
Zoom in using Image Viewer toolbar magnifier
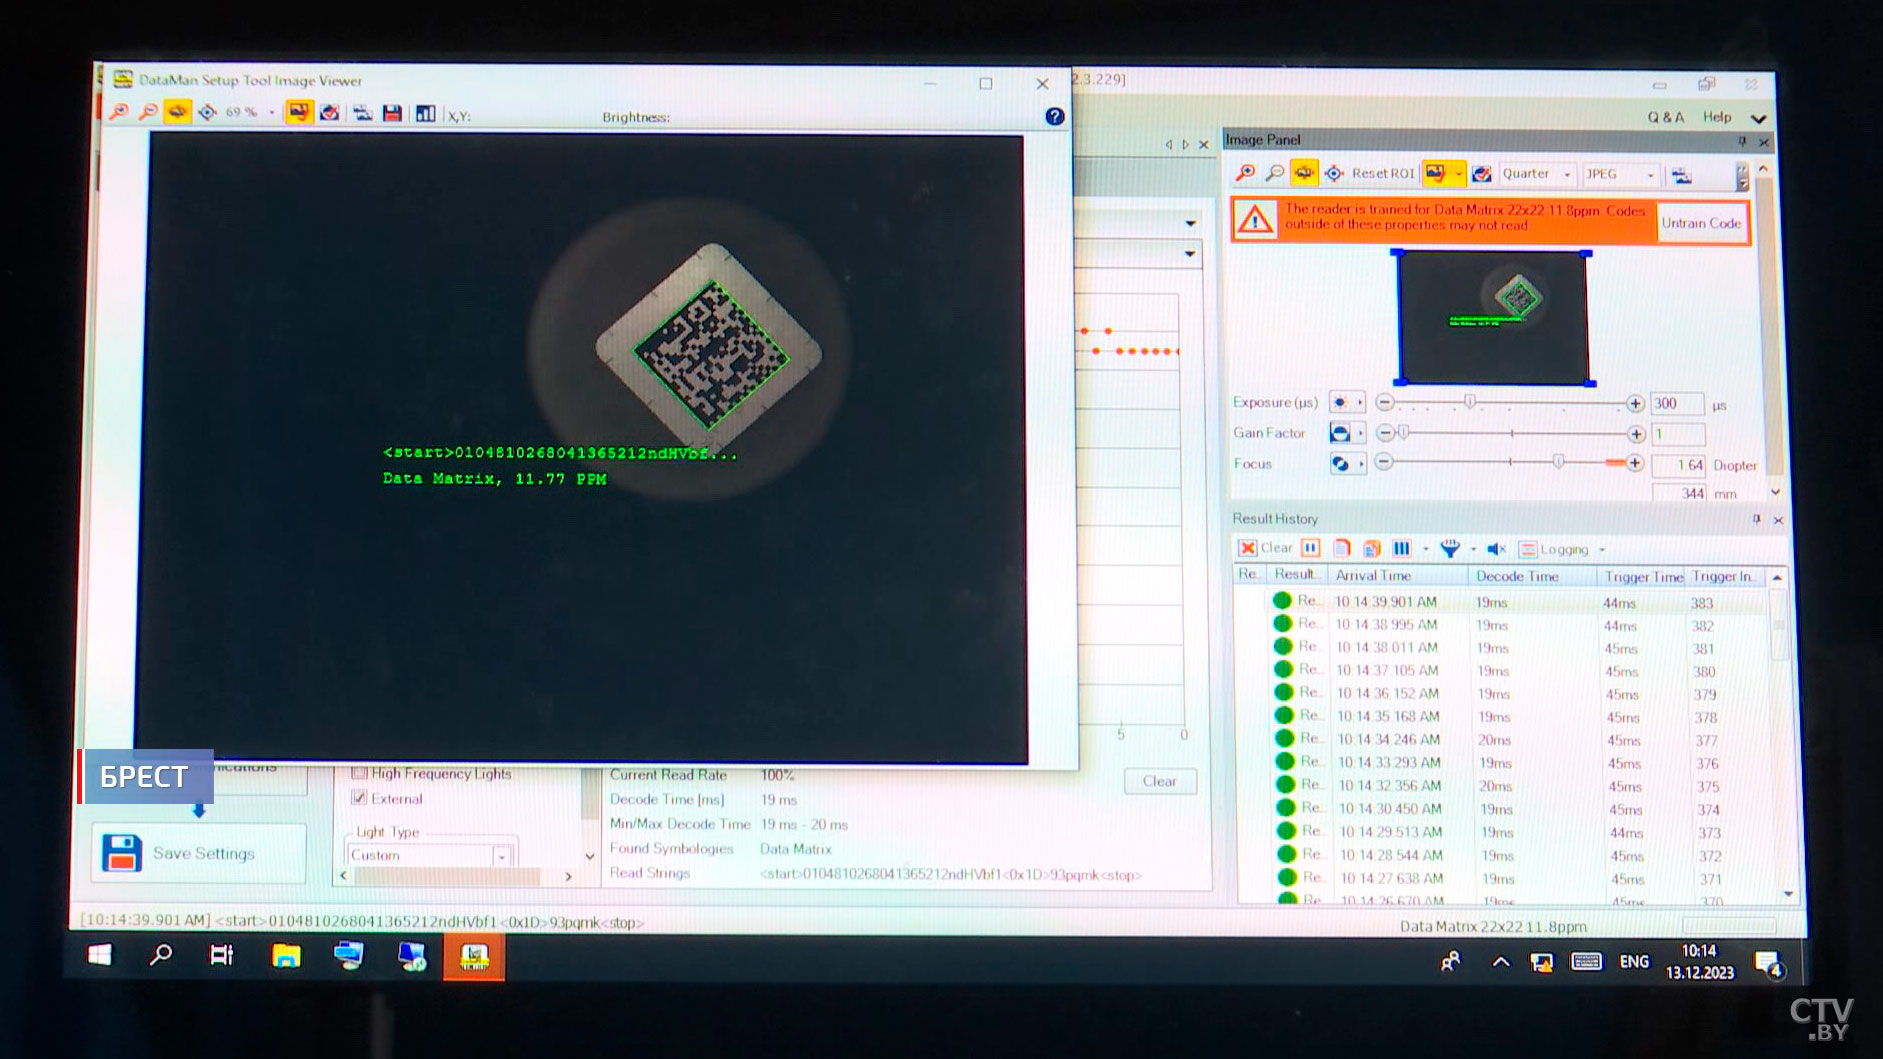(x=119, y=112)
